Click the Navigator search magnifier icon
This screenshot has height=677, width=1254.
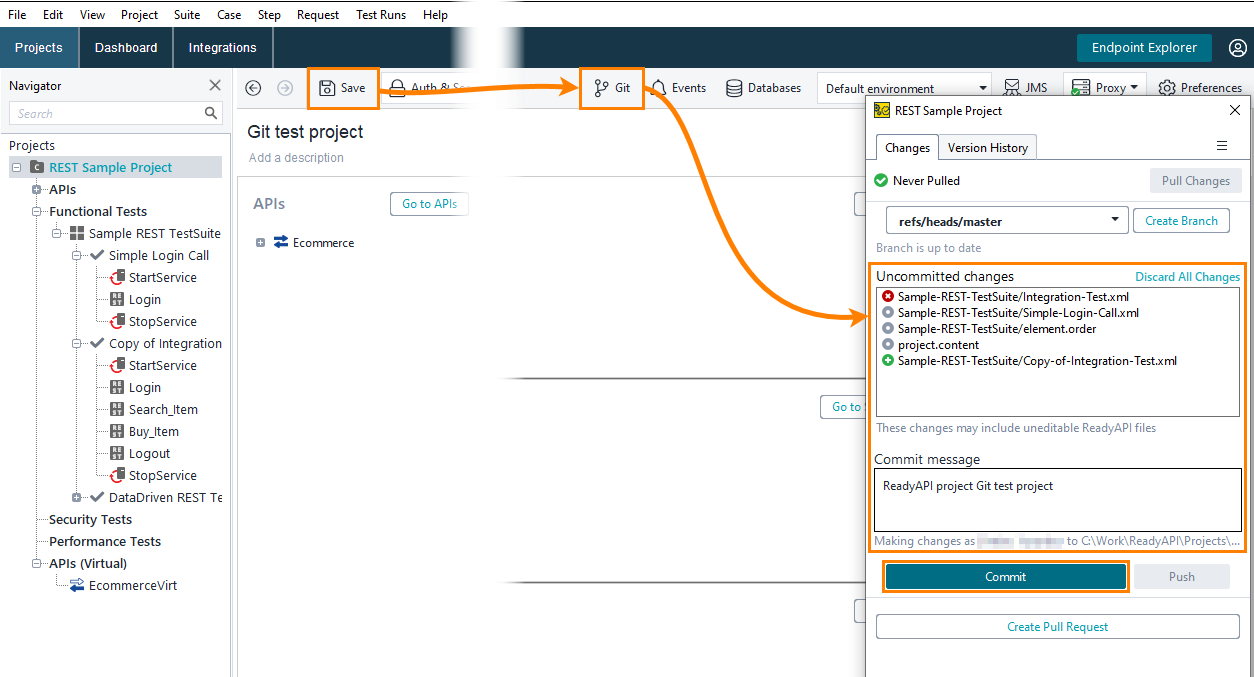click(x=211, y=113)
